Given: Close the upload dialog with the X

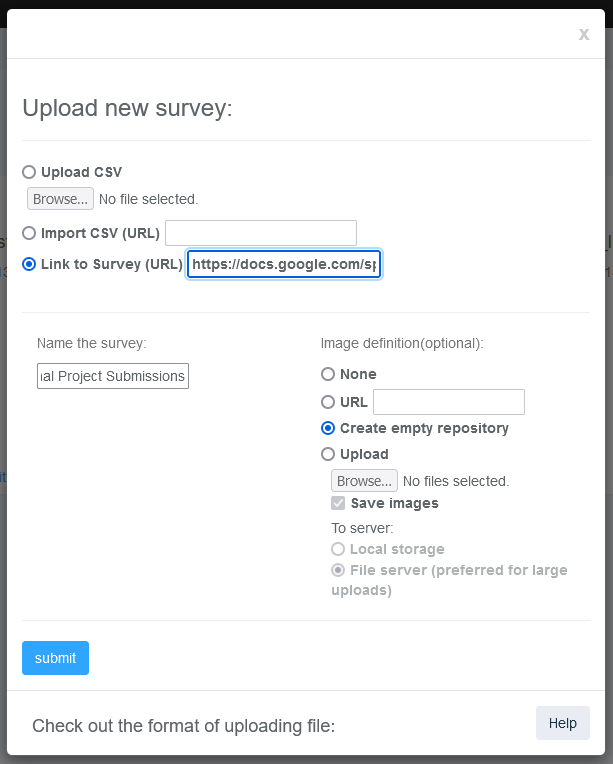Looking at the screenshot, I should coord(584,34).
